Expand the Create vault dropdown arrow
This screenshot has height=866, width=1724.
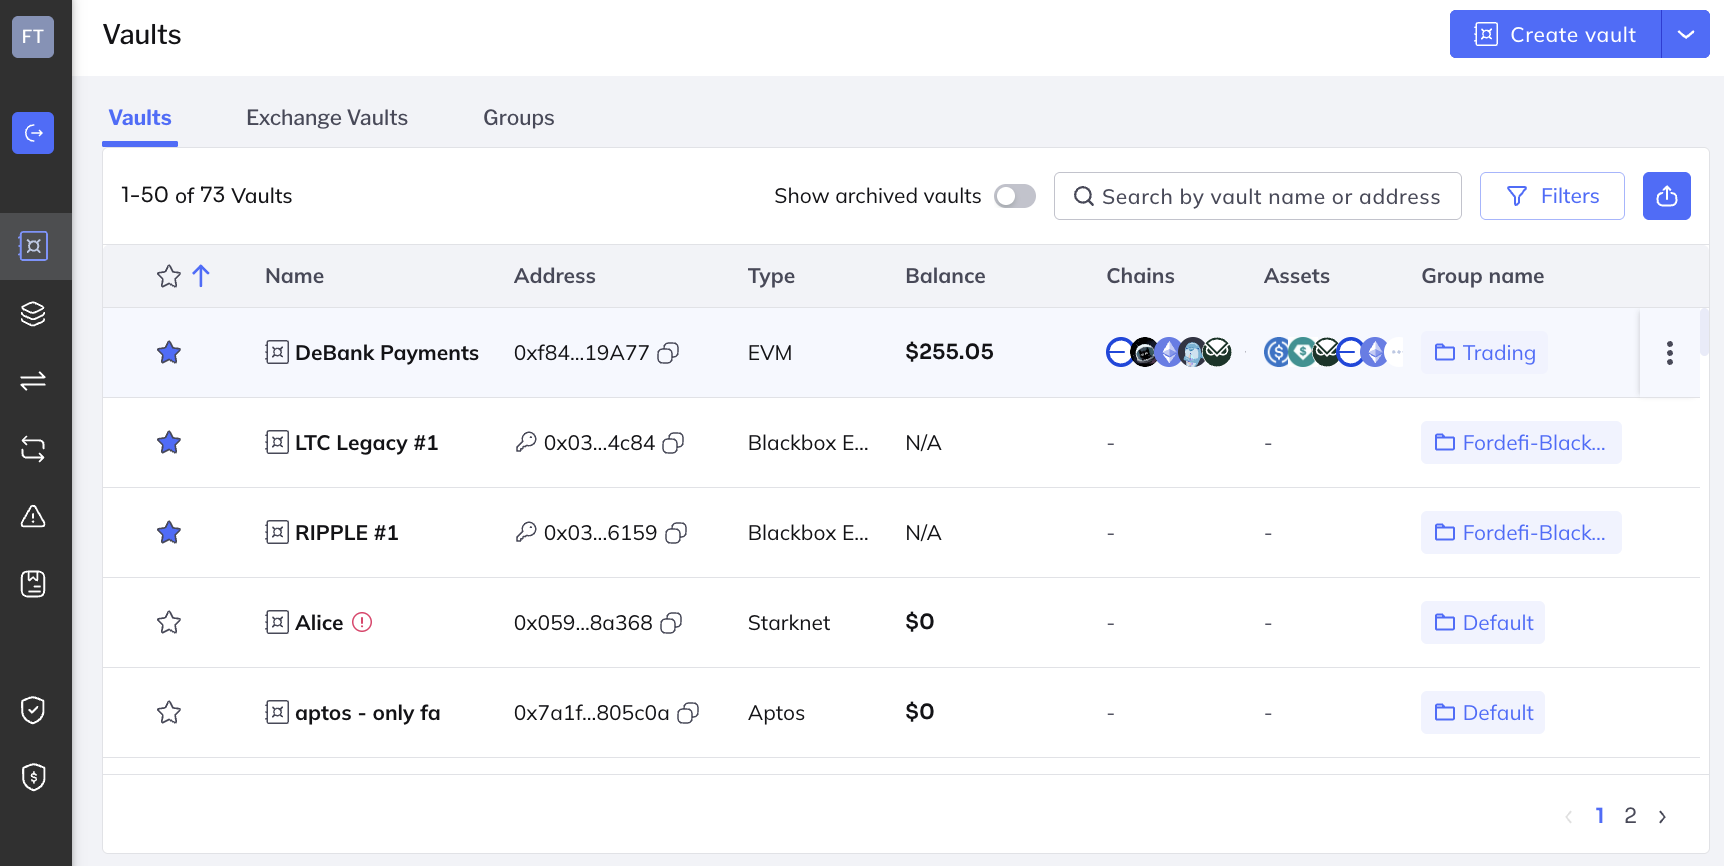coord(1686,34)
